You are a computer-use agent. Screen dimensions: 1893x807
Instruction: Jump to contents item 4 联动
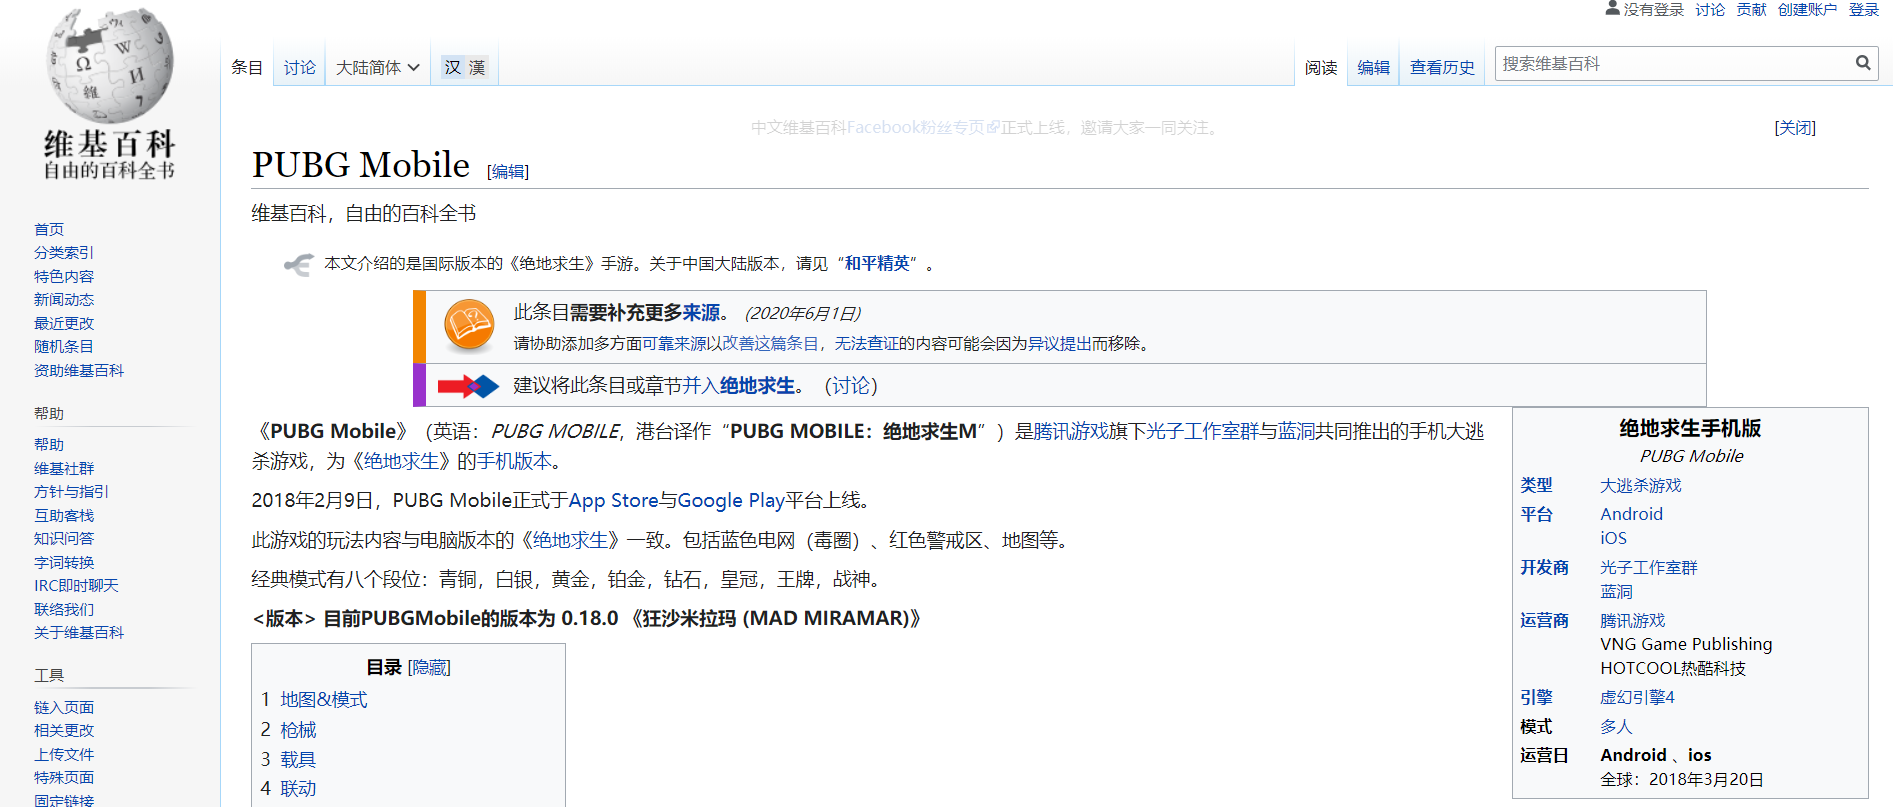point(298,789)
